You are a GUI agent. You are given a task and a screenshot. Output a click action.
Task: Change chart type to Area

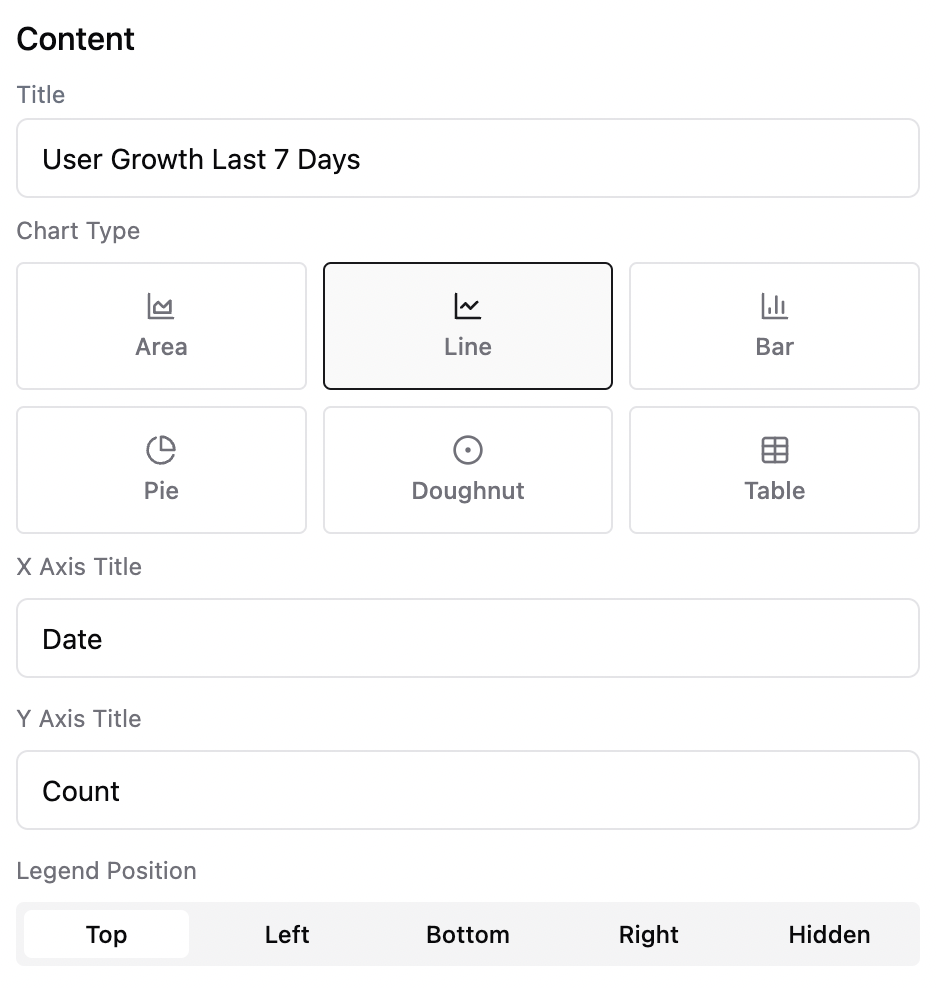161,326
